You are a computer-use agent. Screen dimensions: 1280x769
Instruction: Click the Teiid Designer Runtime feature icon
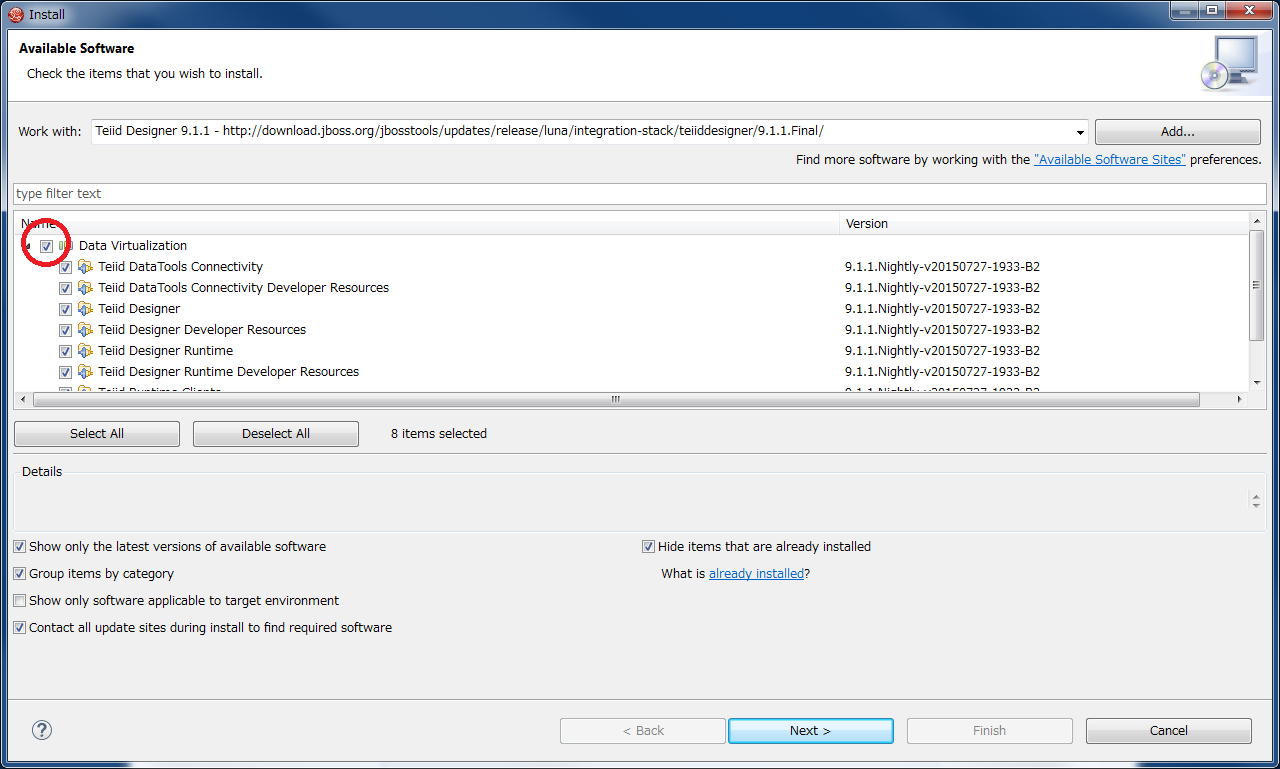[x=85, y=351]
